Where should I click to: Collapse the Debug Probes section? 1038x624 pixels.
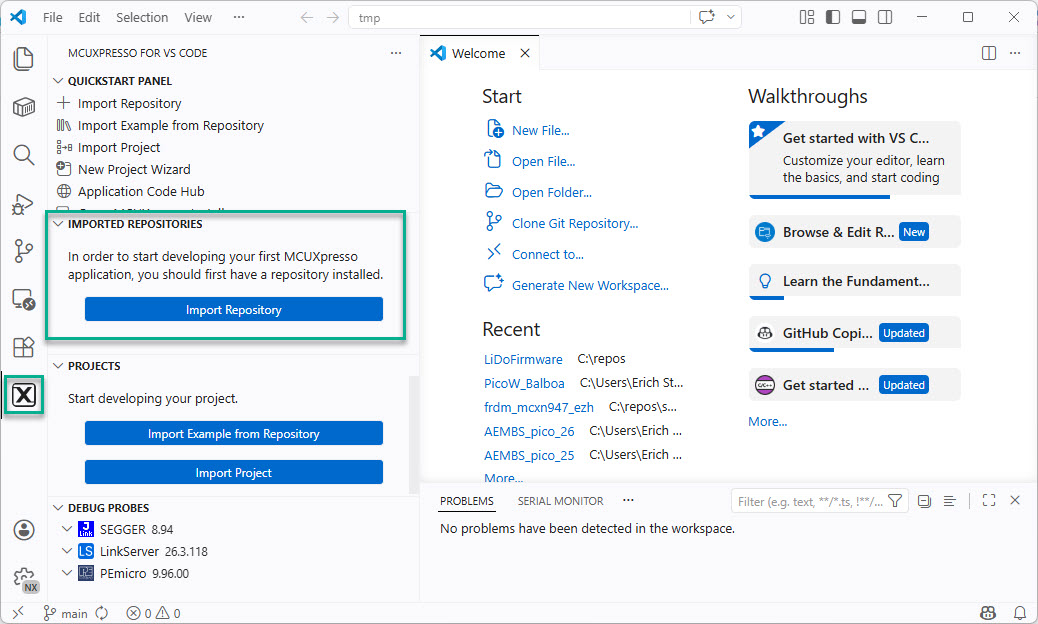(x=57, y=508)
